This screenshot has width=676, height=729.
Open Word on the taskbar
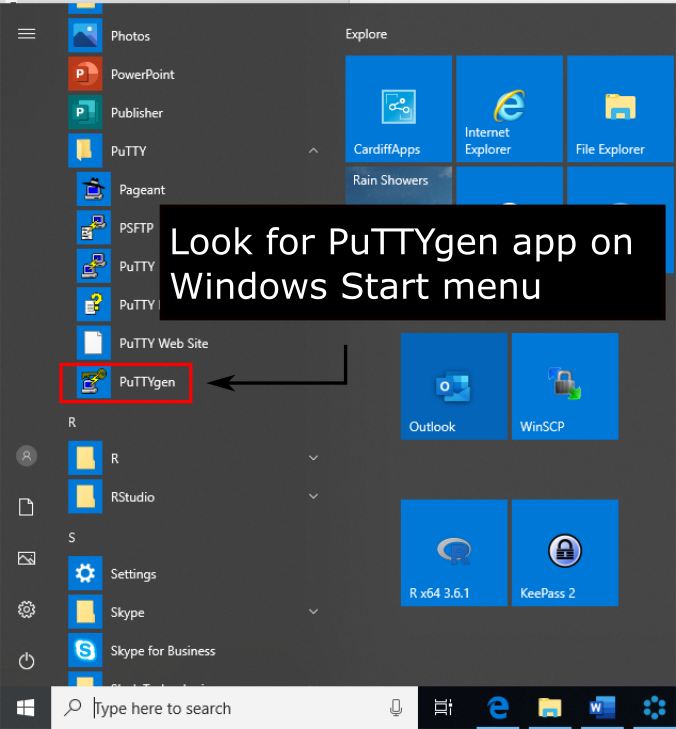click(x=602, y=708)
